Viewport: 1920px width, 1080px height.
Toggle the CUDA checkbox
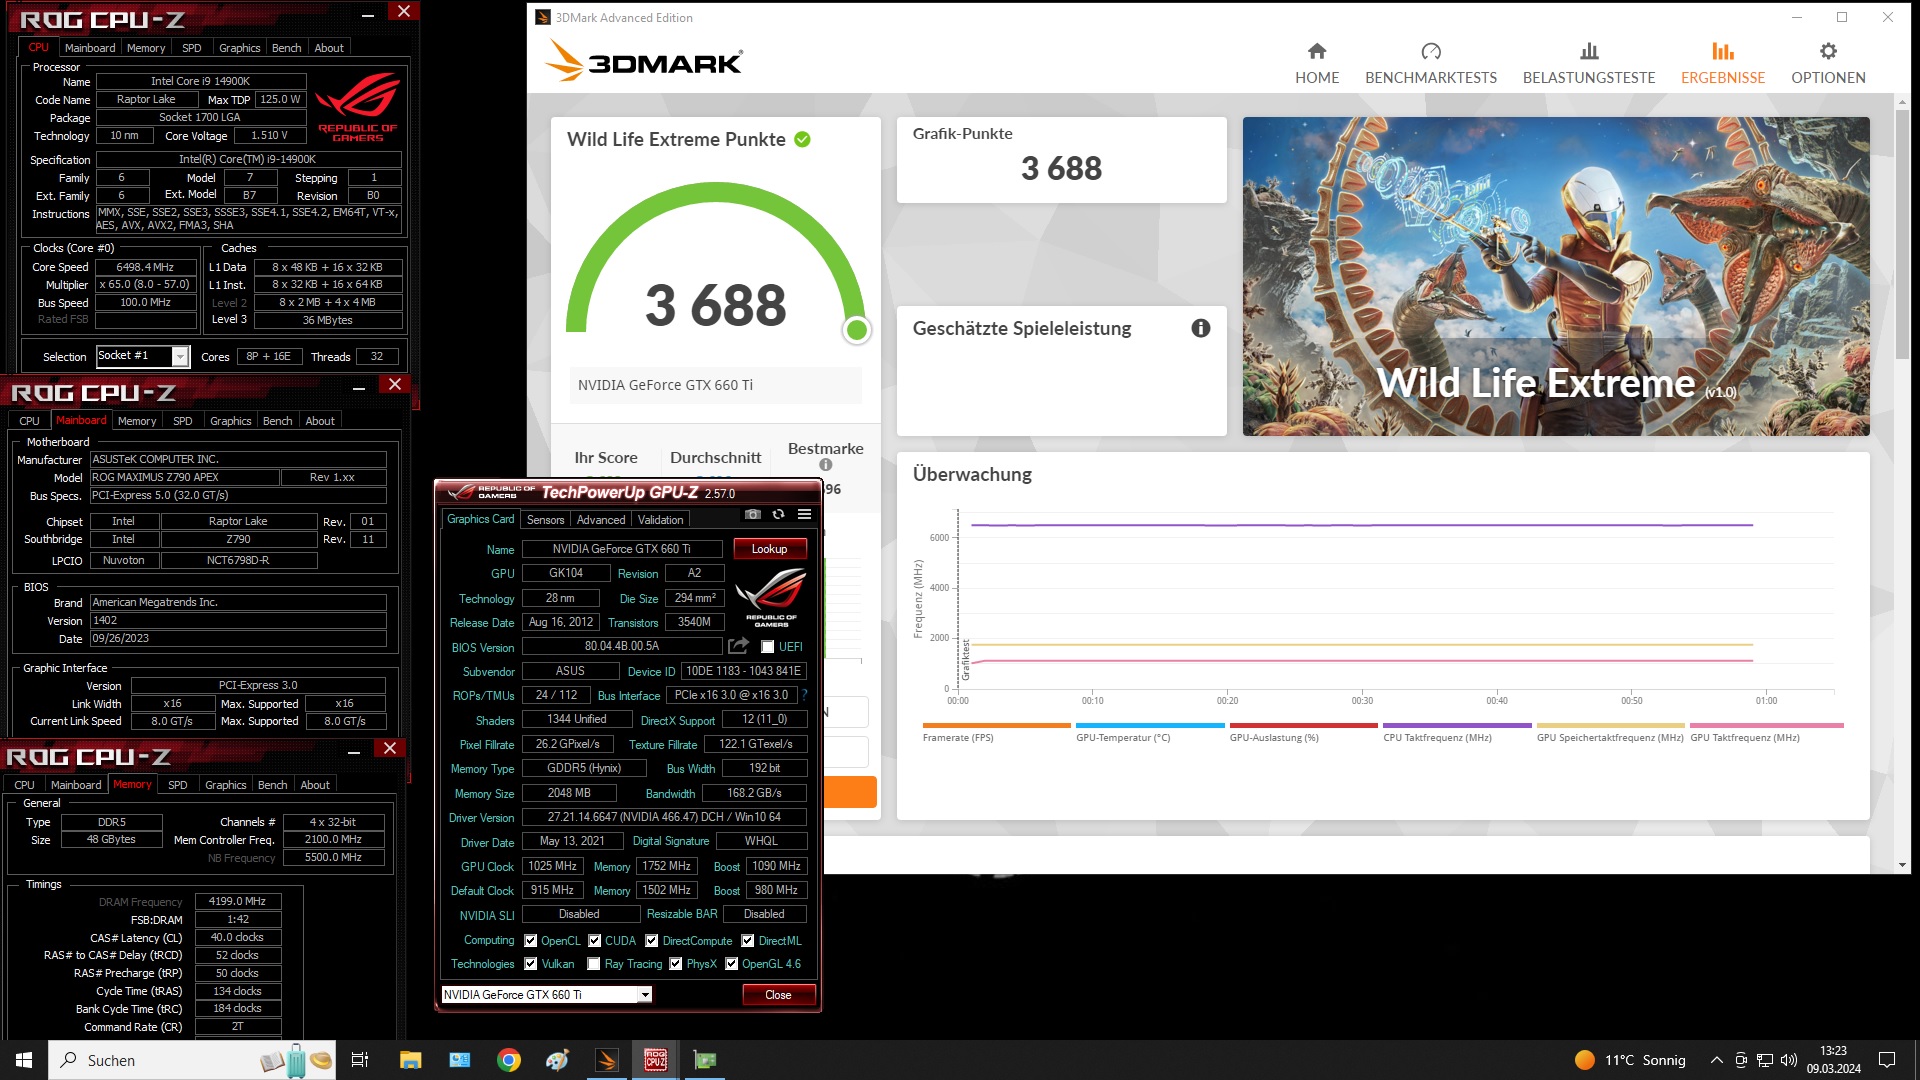[x=595, y=941]
